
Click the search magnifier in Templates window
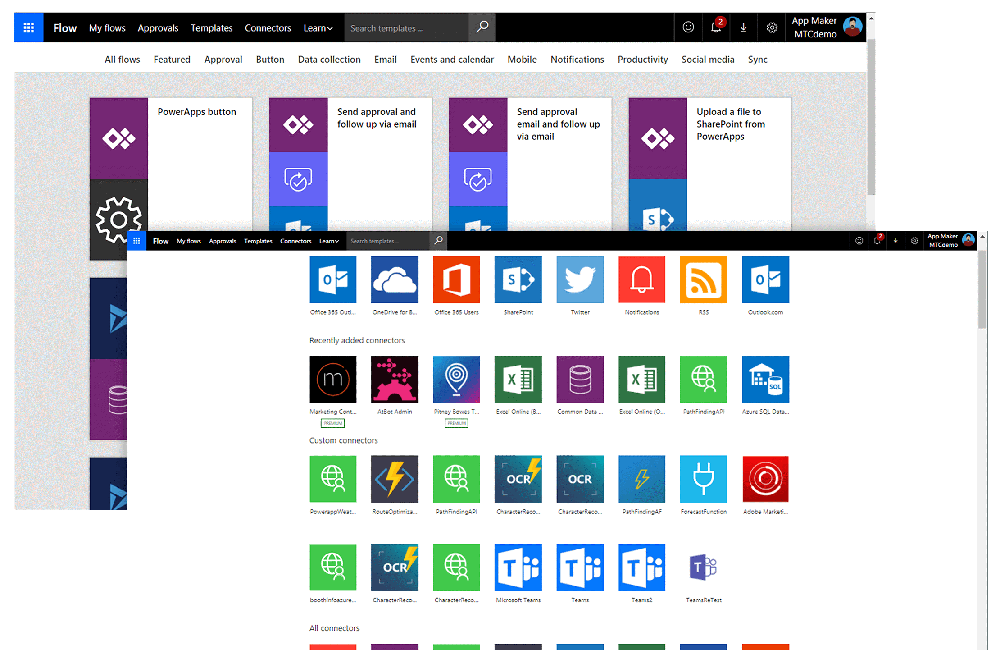tap(483, 27)
